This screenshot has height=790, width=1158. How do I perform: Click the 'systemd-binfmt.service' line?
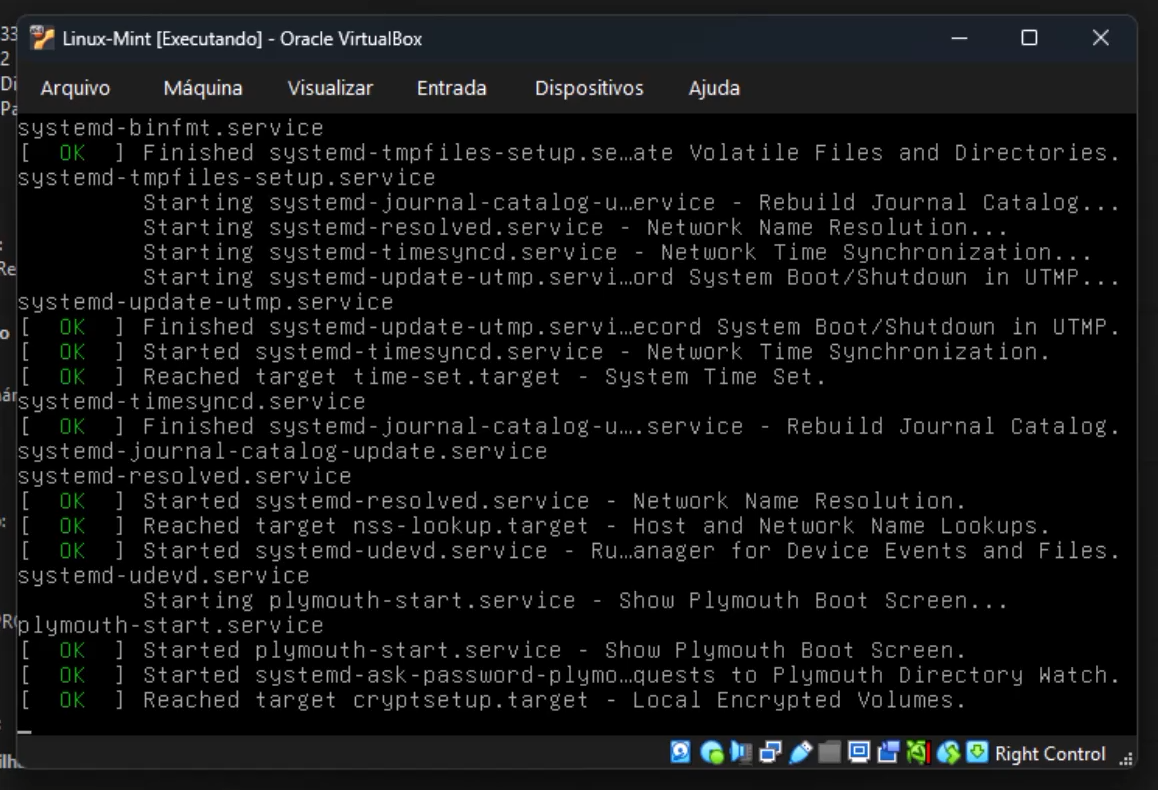[x=171, y=128]
